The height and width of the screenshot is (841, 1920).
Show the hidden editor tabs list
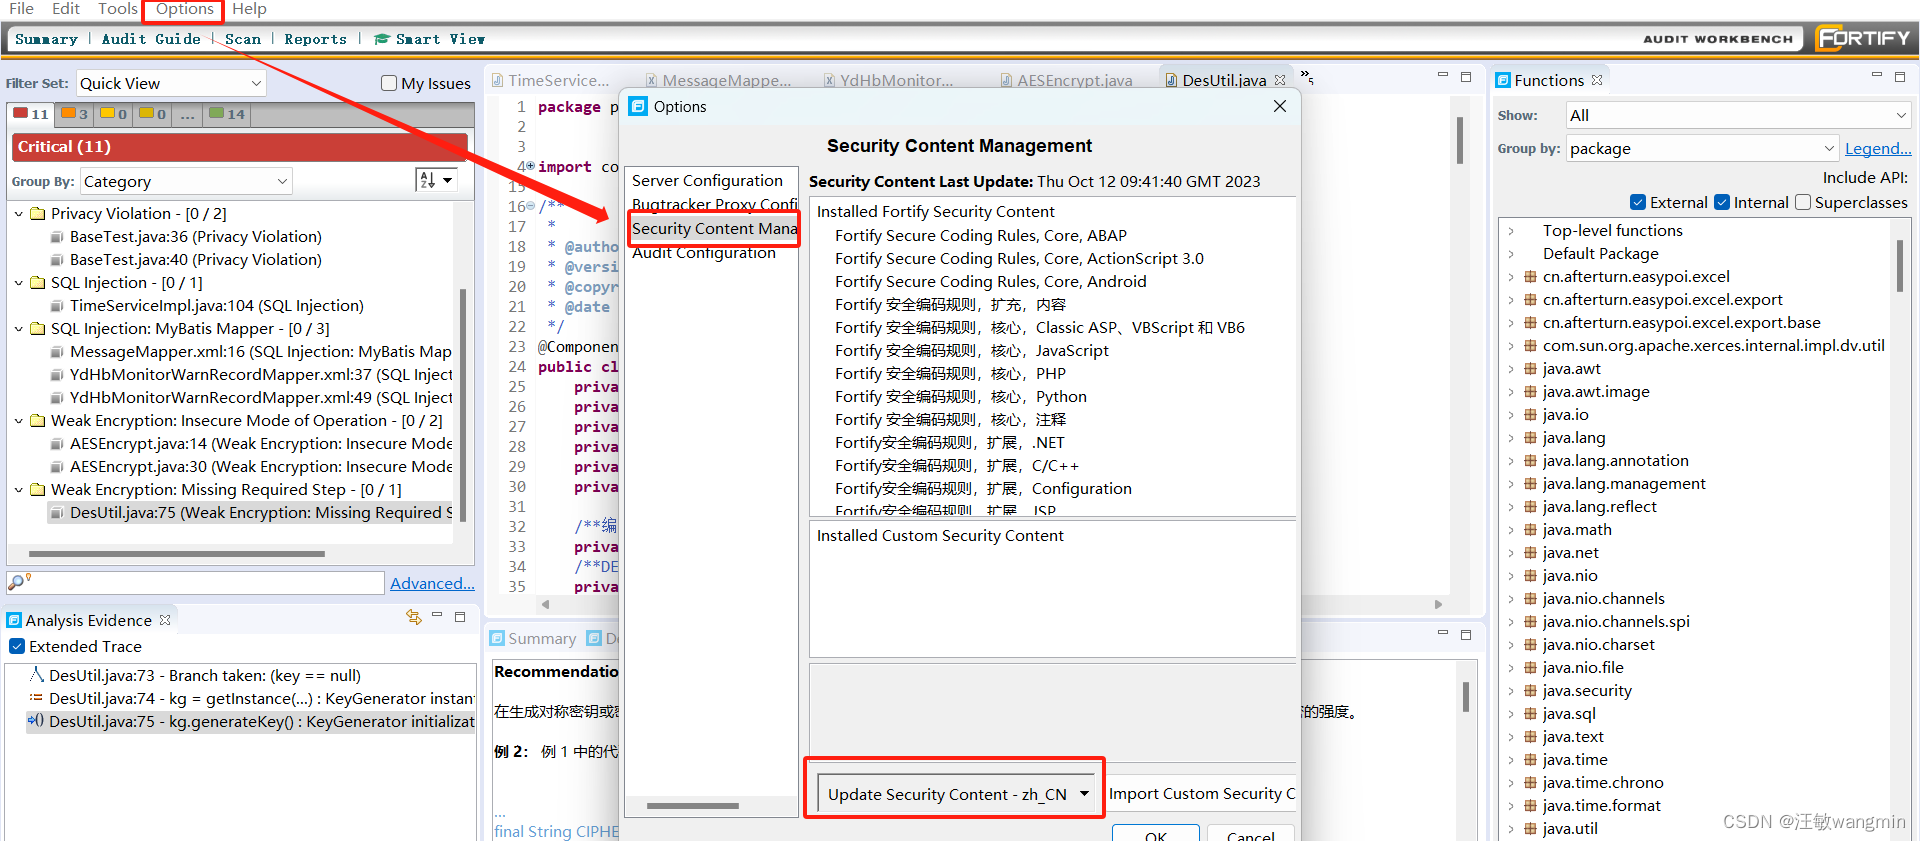pyautogui.click(x=1306, y=77)
